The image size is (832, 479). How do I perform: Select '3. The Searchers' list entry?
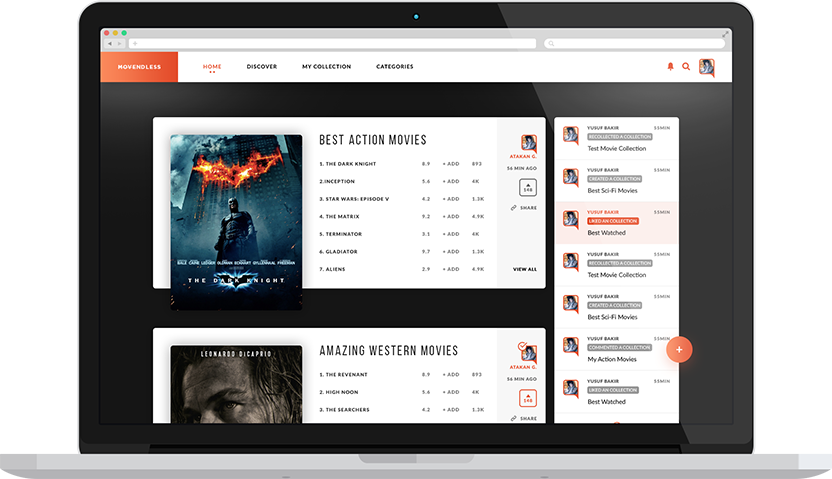pyautogui.click(x=344, y=410)
